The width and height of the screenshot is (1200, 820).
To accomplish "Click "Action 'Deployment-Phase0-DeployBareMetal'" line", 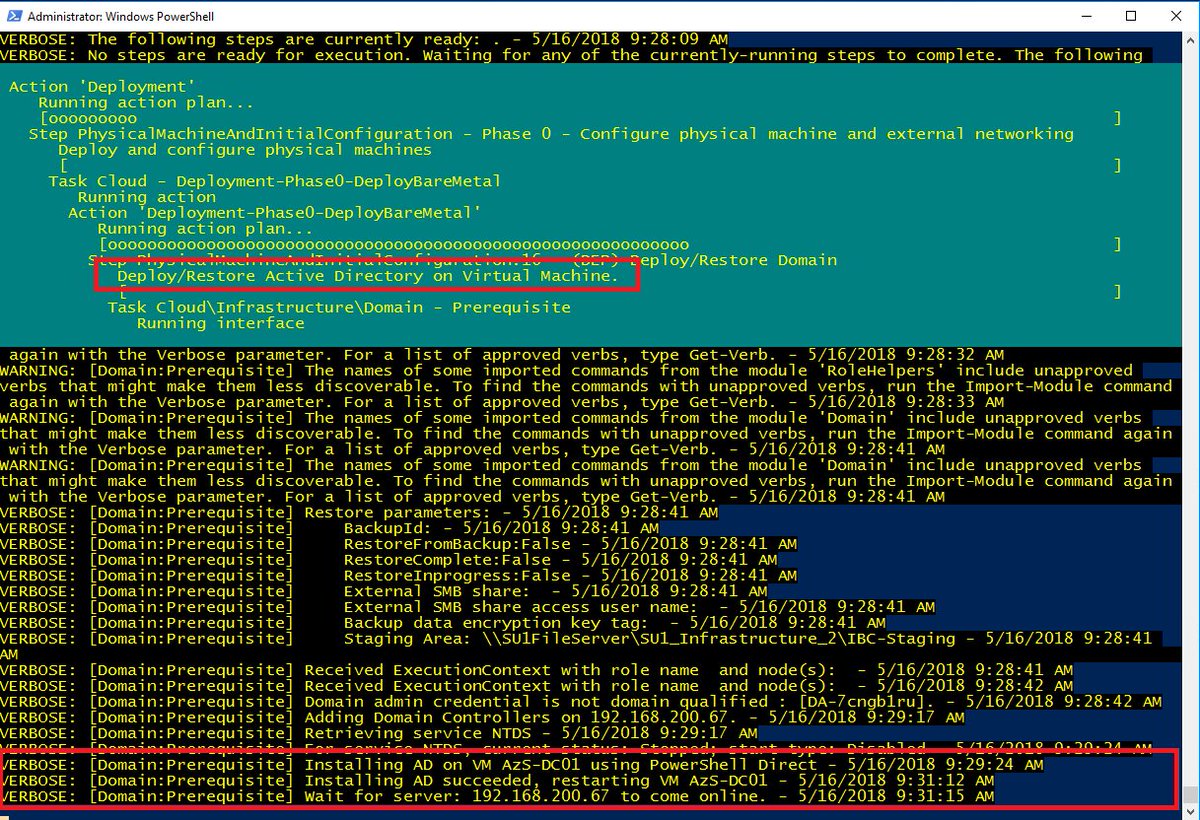I will pos(275,213).
